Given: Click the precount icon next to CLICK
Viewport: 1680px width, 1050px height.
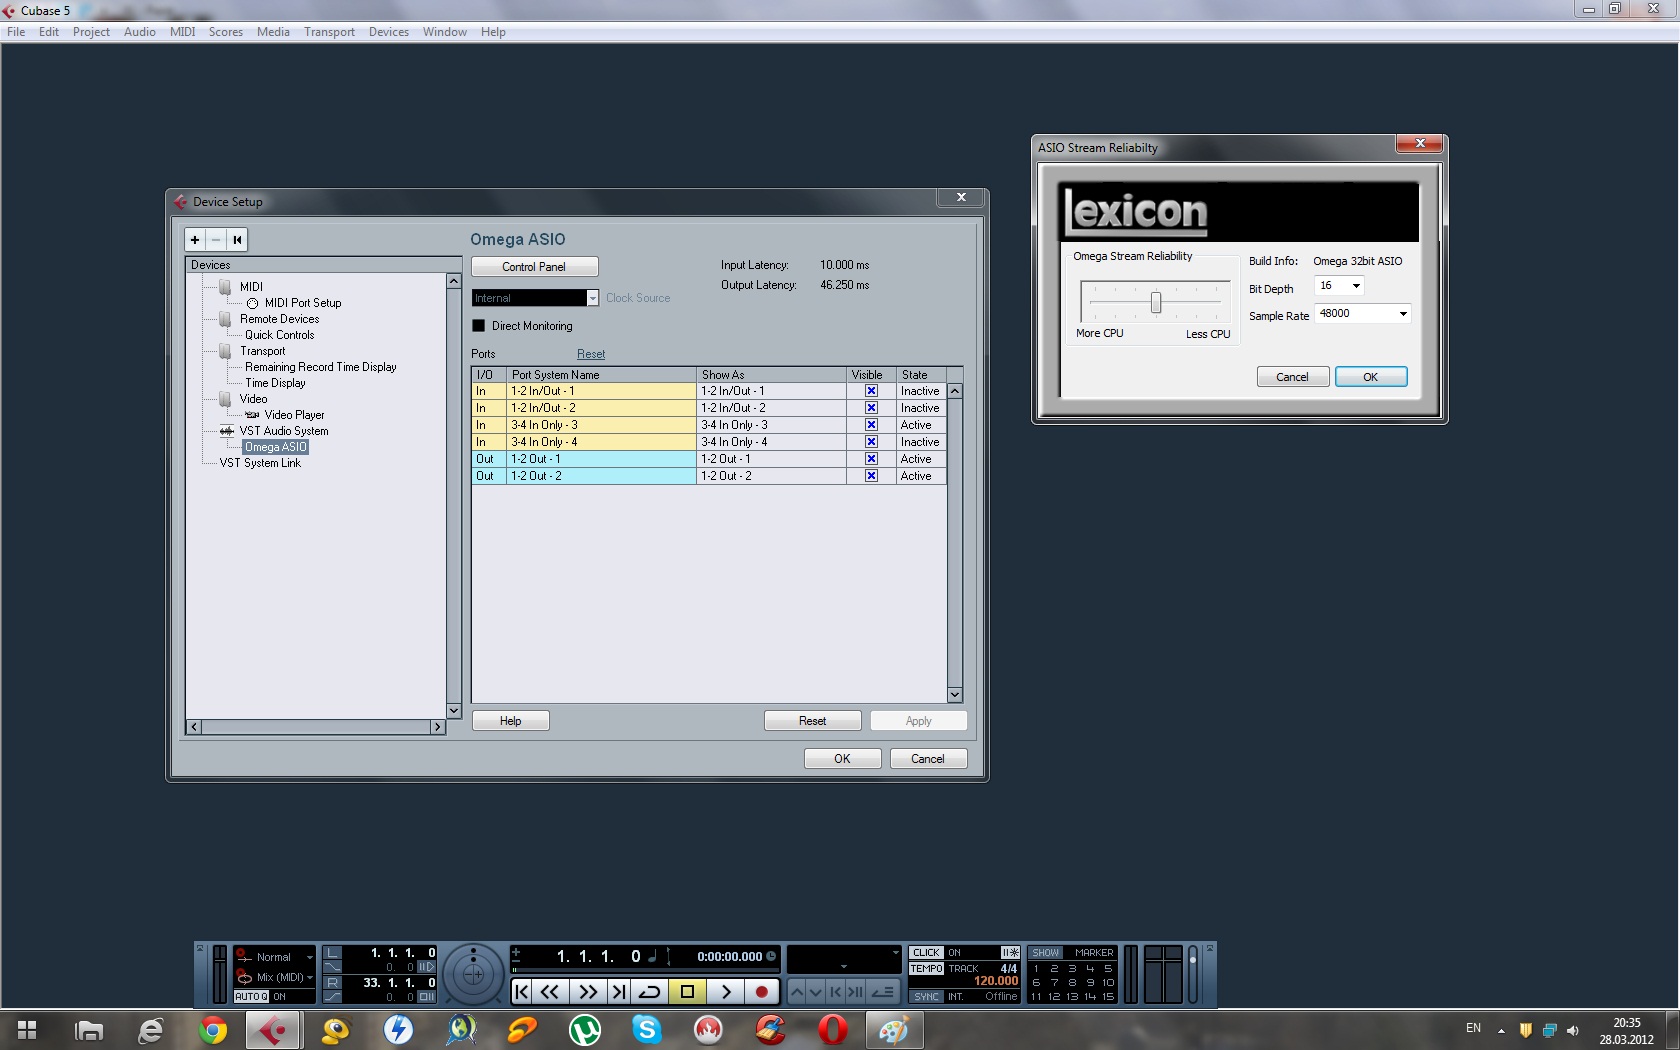Looking at the screenshot, I should 1010,953.
